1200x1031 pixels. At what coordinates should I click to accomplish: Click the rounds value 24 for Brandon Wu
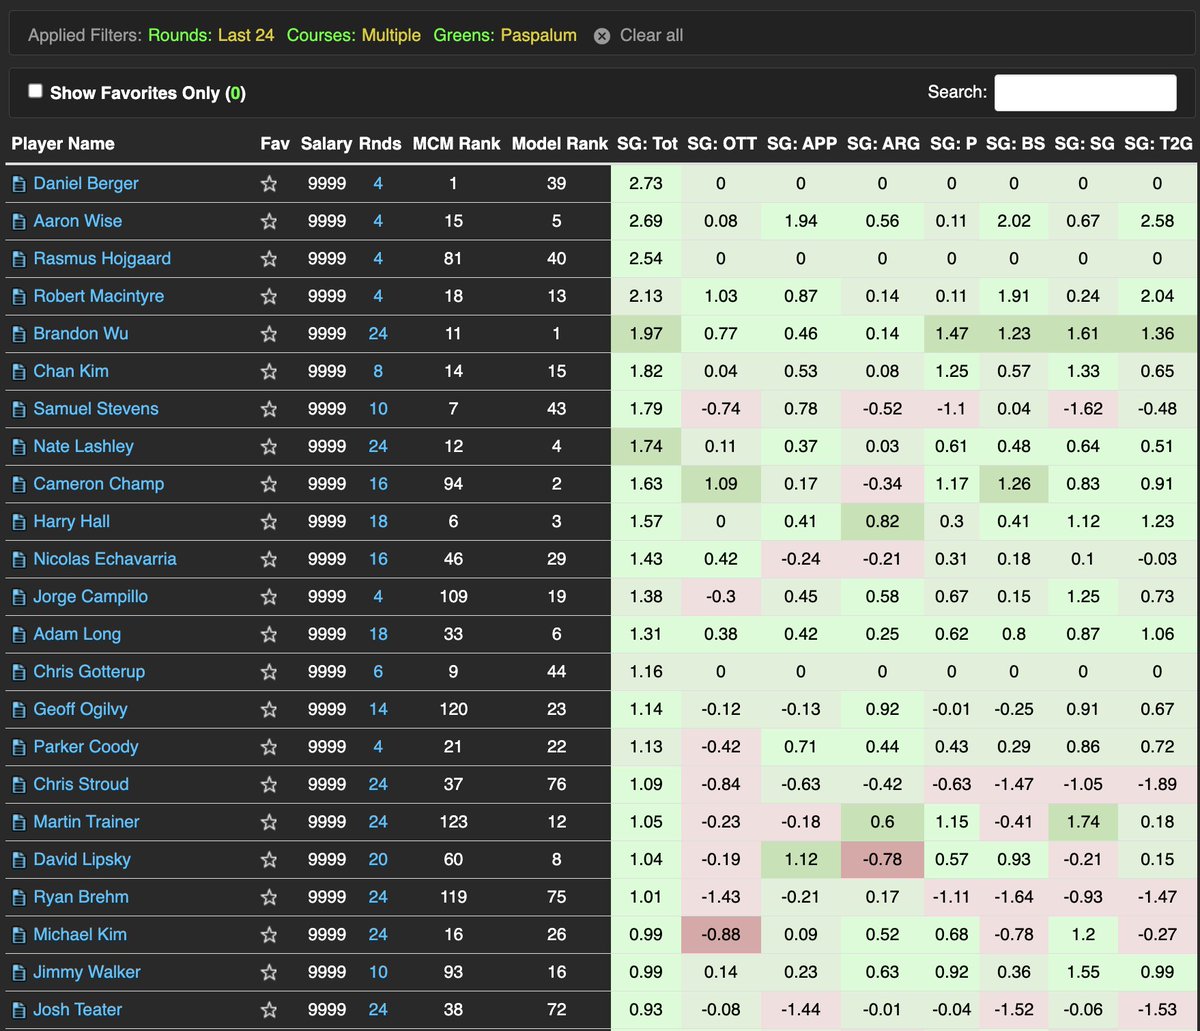(378, 334)
